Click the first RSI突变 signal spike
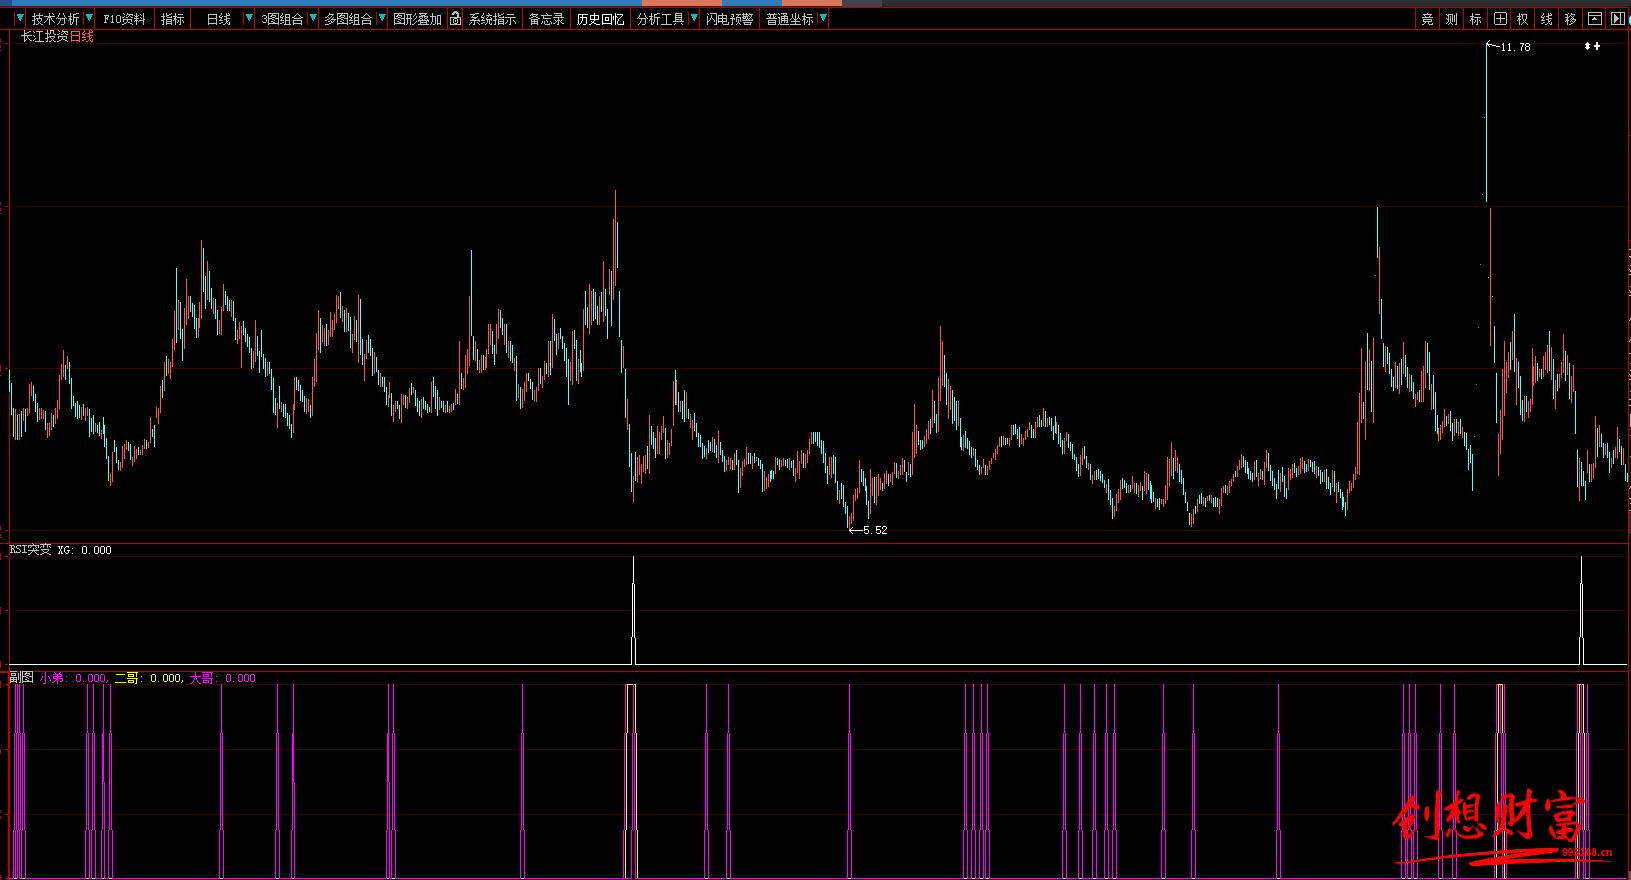Image resolution: width=1631 pixels, height=880 pixels. coord(633,610)
